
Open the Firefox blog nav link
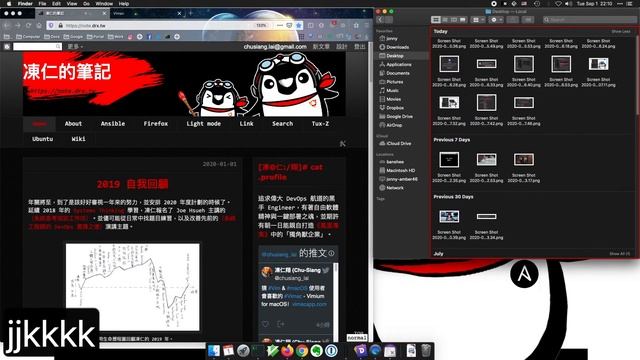pos(156,124)
